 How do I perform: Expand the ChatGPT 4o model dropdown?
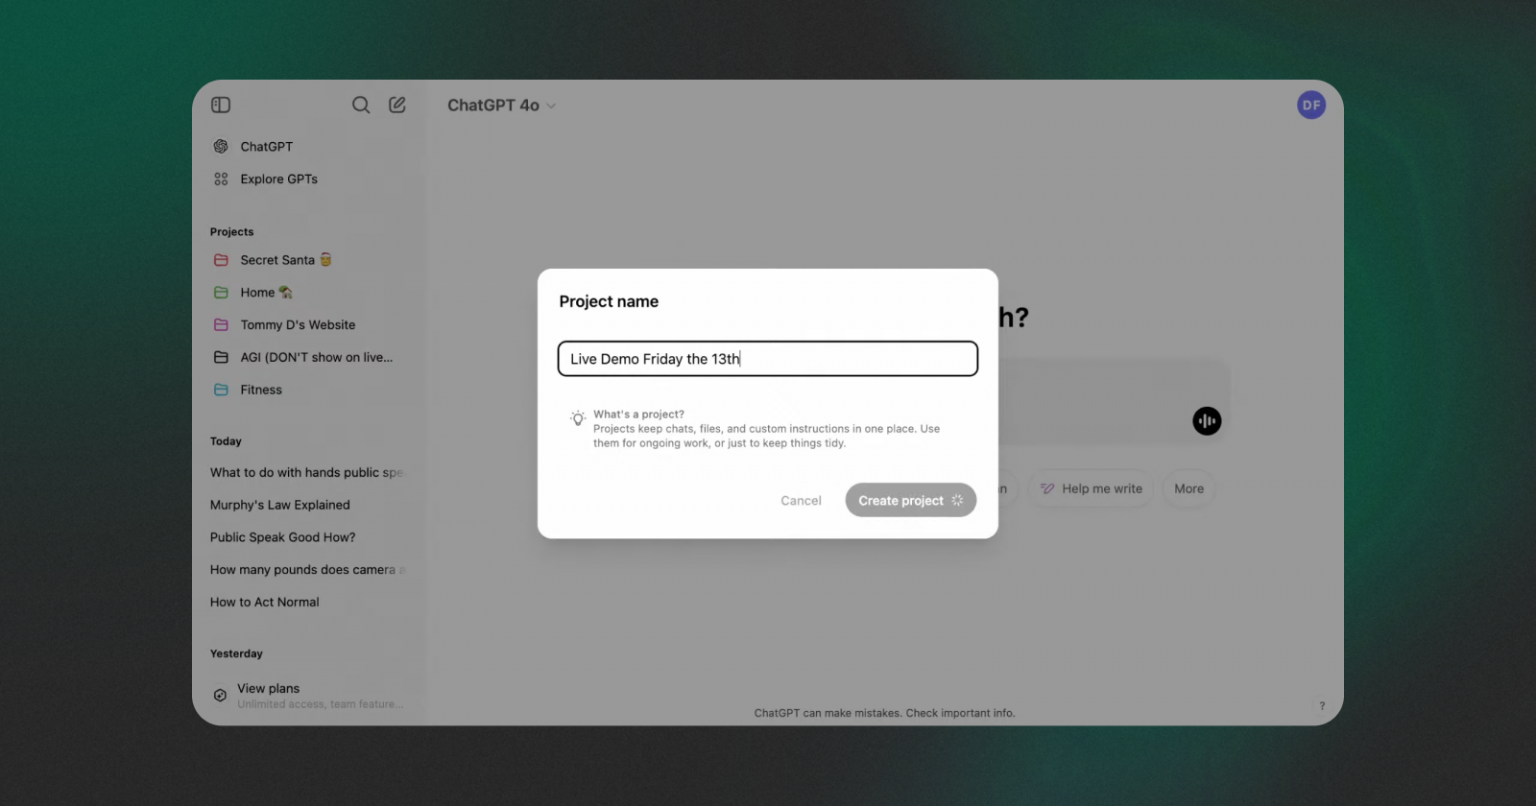click(x=501, y=105)
